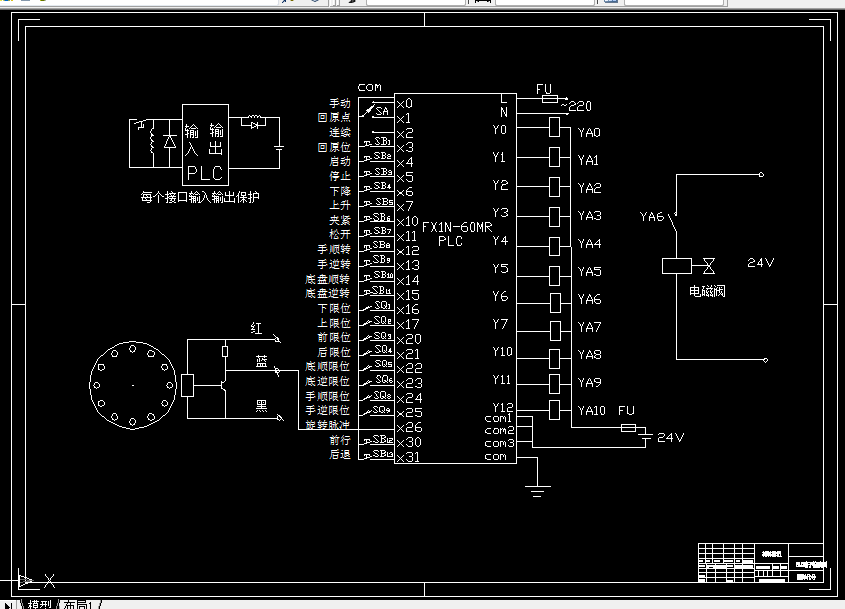Click the tab navigation arrow beside the model tab
Image resolution: width=845 pixels, height=609 pixels.
coord(8,604)
